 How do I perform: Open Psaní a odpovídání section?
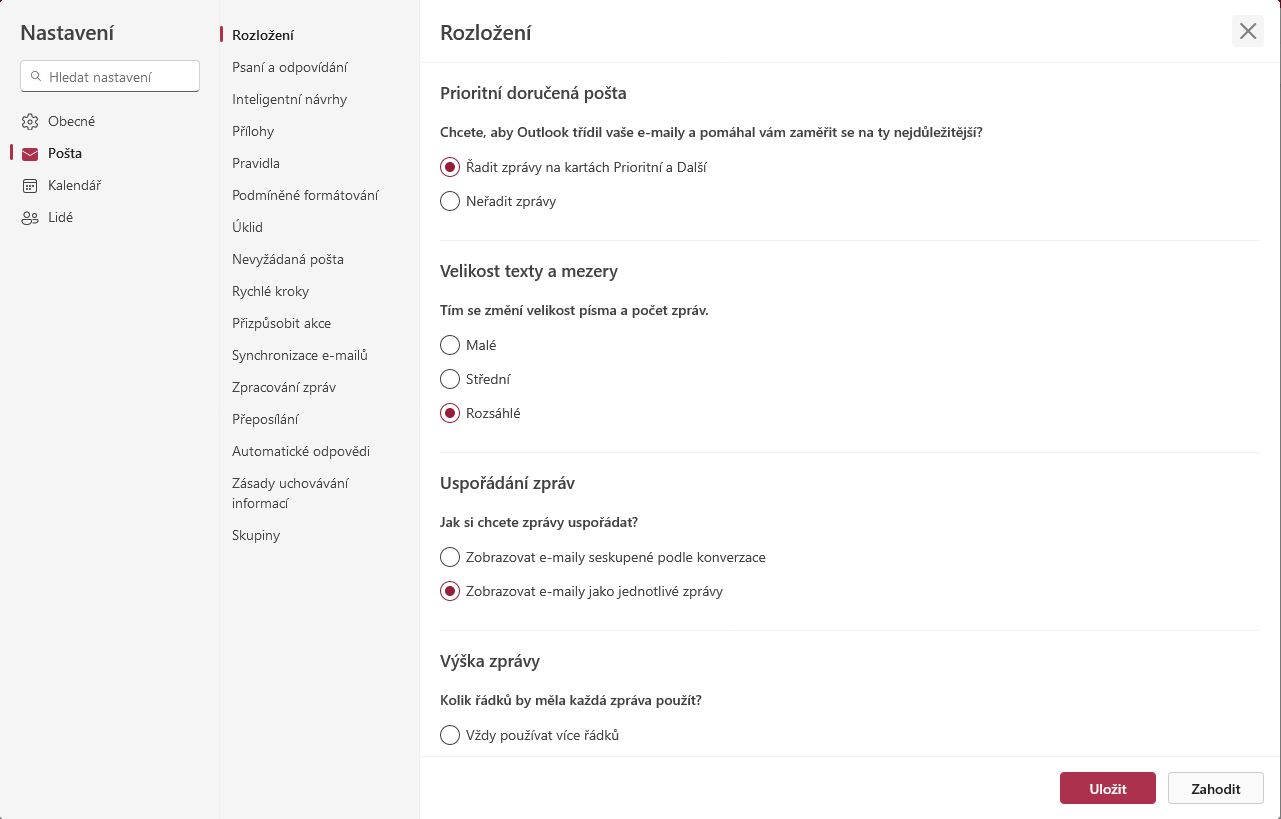pyautogui.click(x=290, y=67)
